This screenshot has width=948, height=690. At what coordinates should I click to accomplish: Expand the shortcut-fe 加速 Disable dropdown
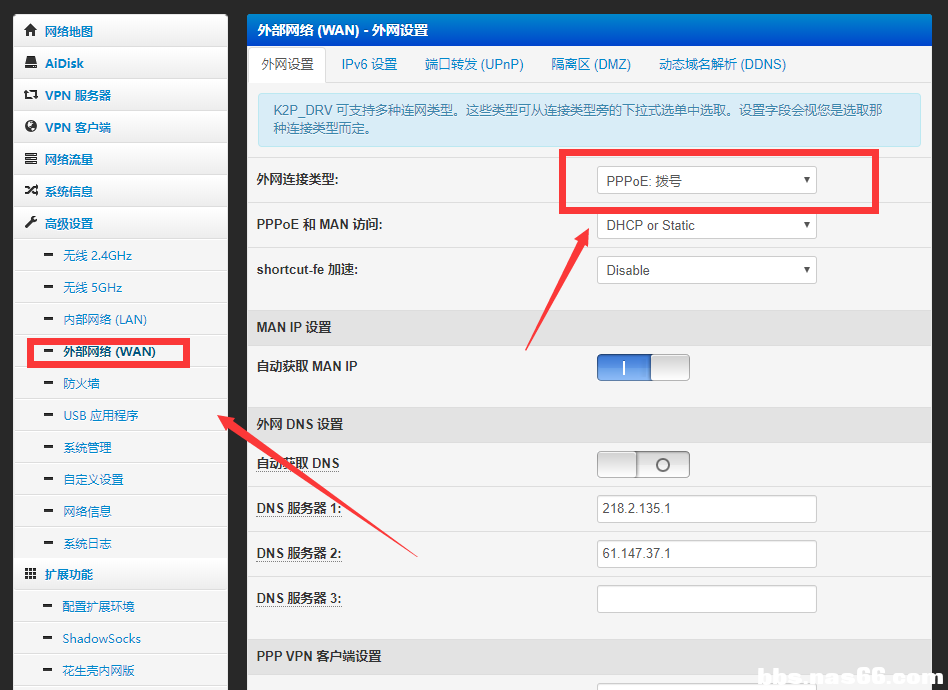pyautogui.click(x=706, y=270)
